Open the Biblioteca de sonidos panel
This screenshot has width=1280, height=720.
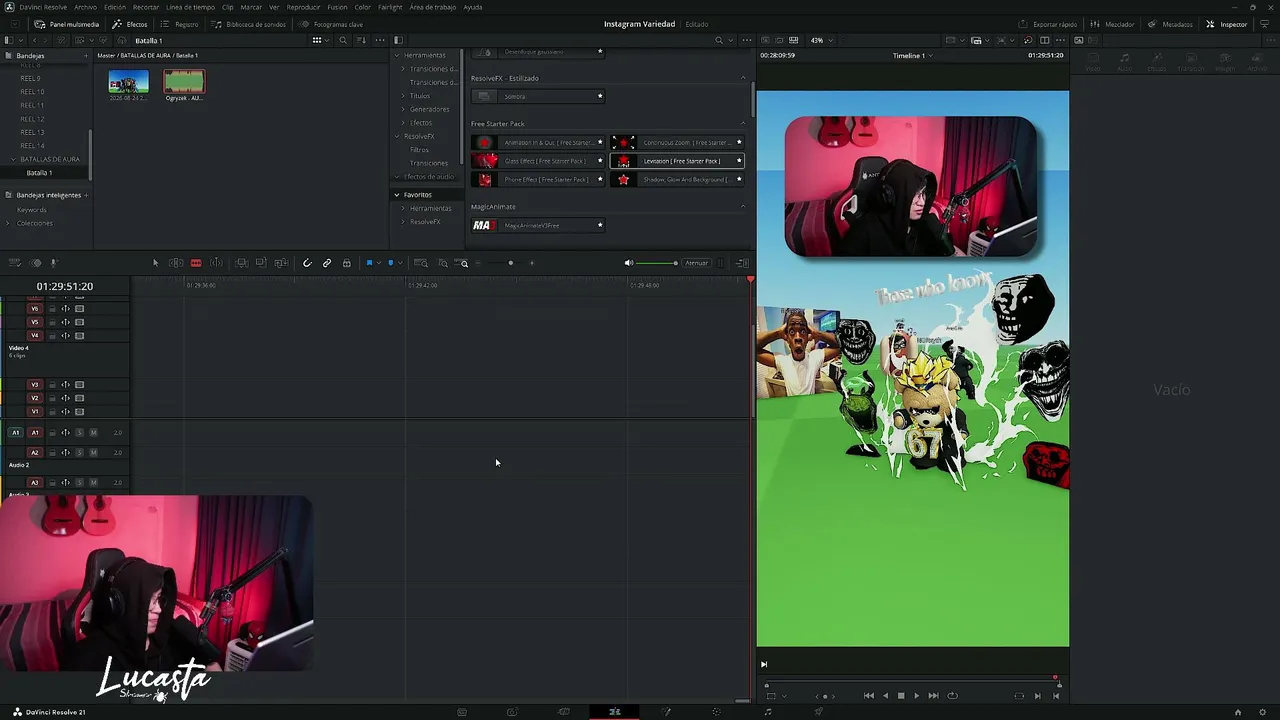pos(249,24)
